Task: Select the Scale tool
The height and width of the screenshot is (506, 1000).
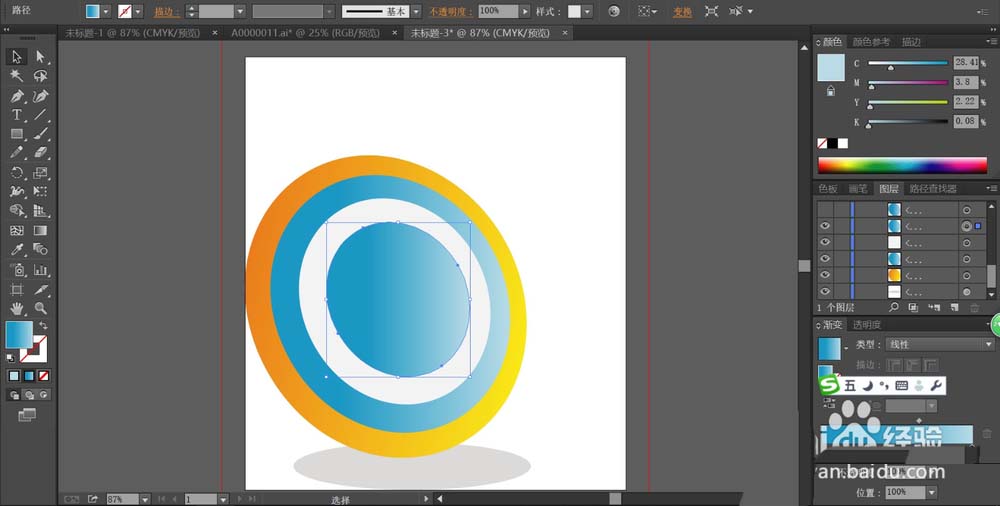Action: coord(40,172)
